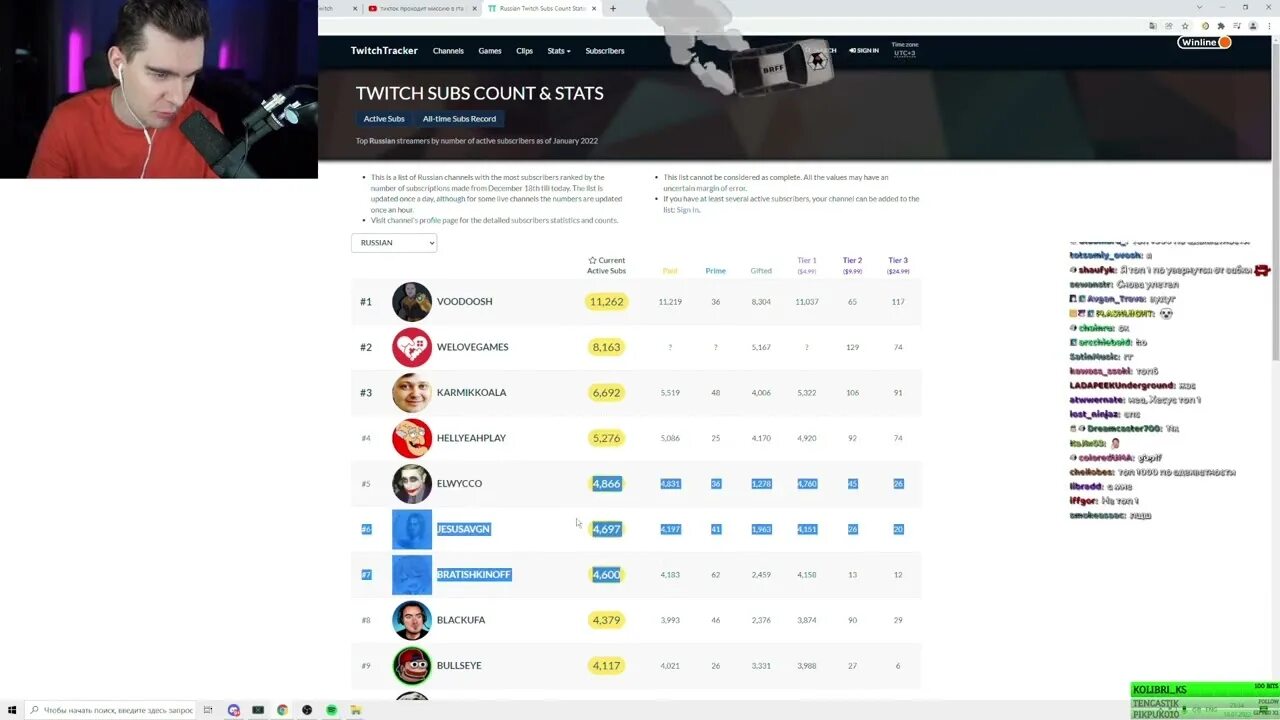Open BRATISHKINOFF channel avatar
Viewport: 1280px width, 720px height.
[x=411, y=575]
